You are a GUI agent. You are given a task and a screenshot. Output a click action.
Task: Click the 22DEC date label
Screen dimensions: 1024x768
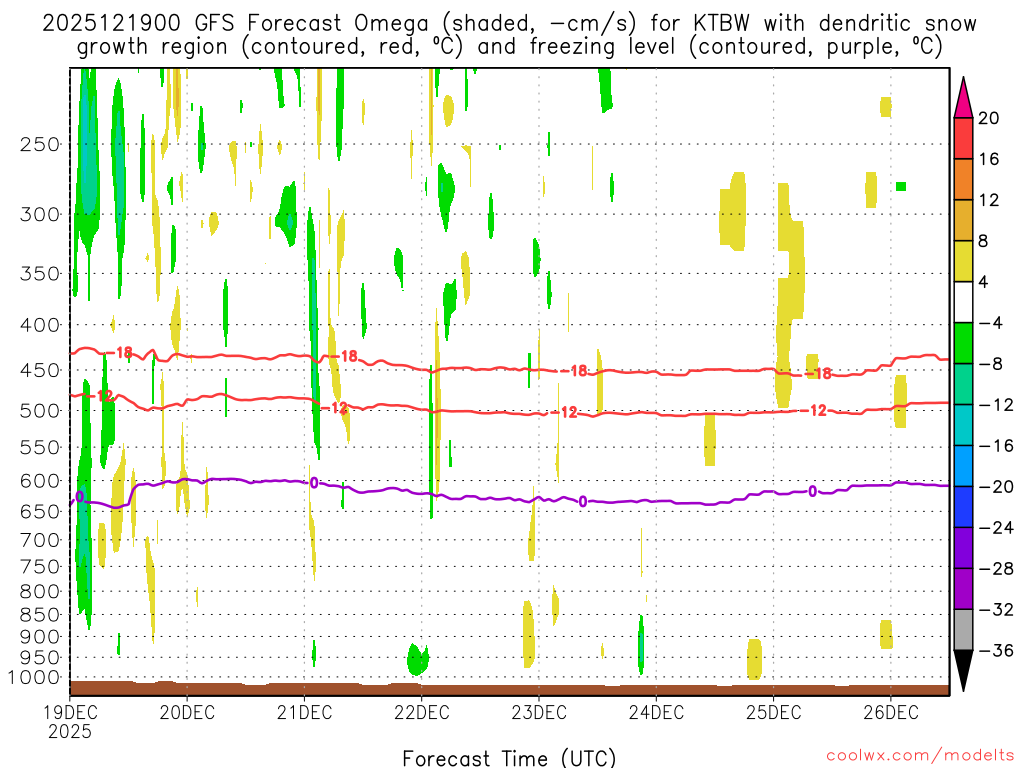tap(422, 712)
